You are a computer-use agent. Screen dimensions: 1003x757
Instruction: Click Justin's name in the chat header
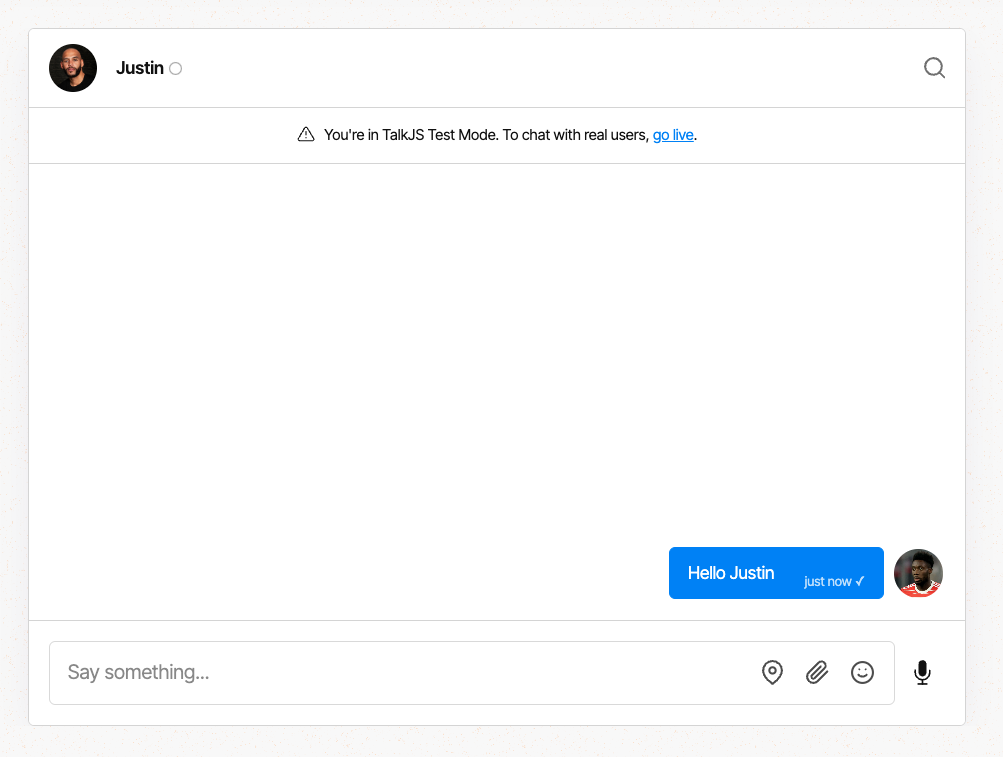point(140,68)
